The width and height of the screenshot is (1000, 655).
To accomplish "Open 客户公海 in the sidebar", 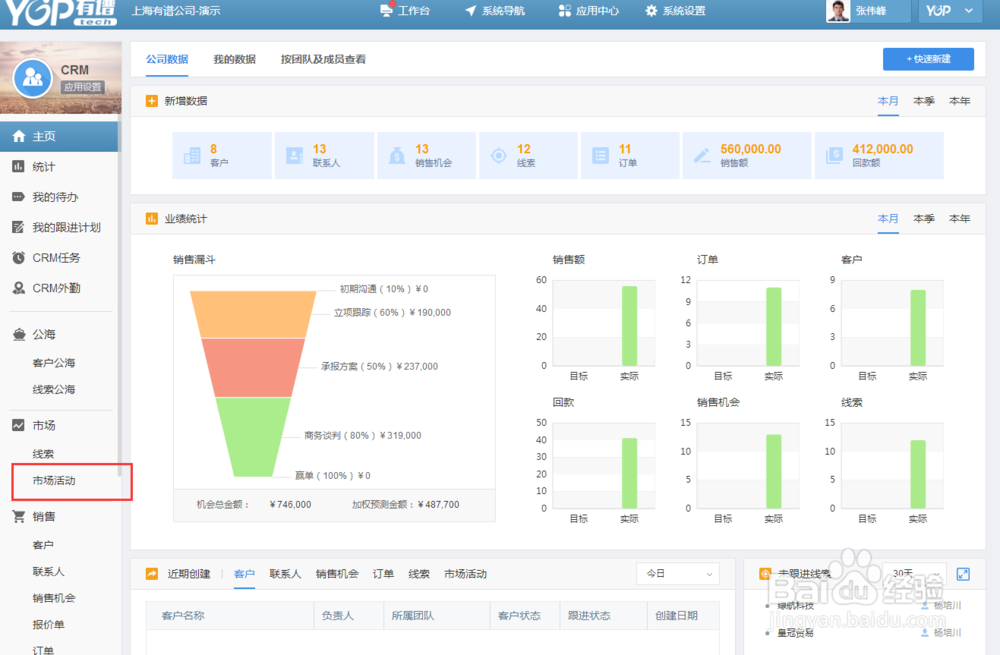I will (x=54, y=363).
